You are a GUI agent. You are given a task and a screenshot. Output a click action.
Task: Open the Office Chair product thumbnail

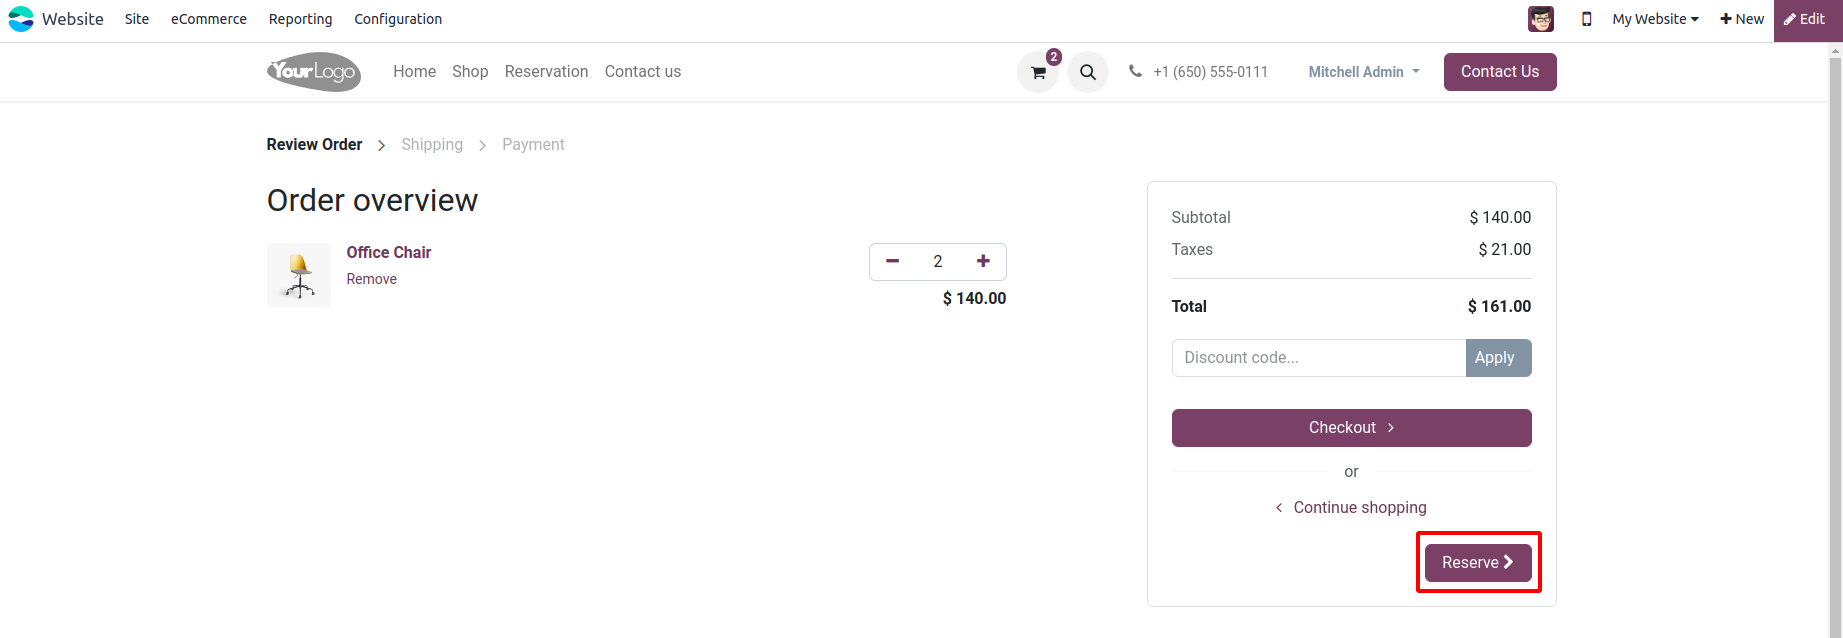(x=299, y=275)
